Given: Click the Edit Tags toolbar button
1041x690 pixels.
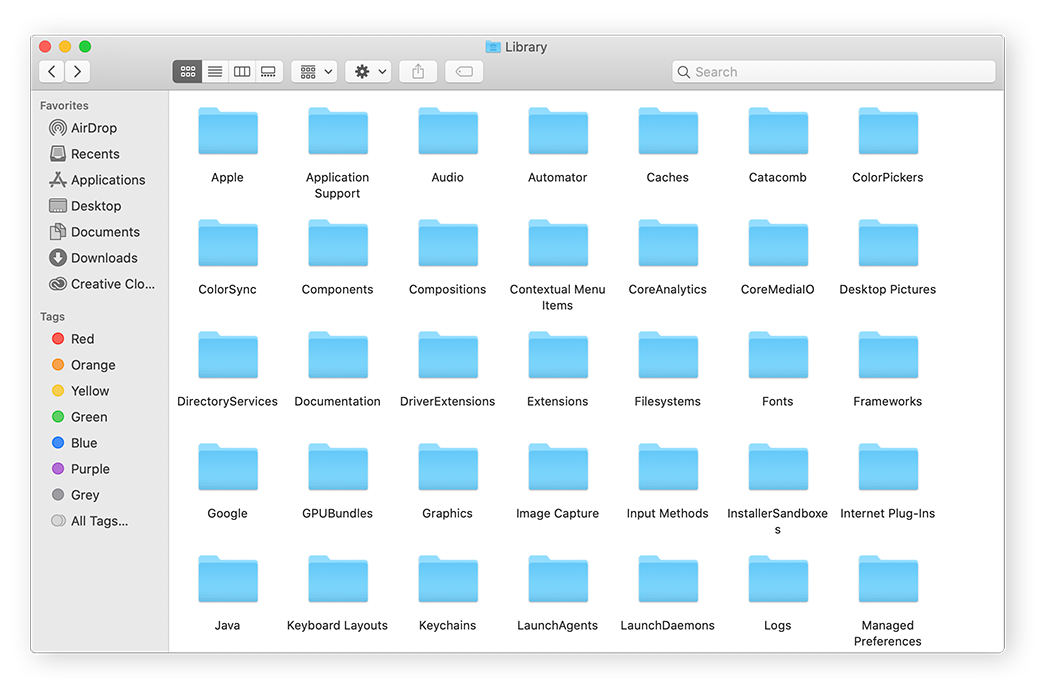Looking at the screenshot, I should pyautogui.click(x=463, y=71).
